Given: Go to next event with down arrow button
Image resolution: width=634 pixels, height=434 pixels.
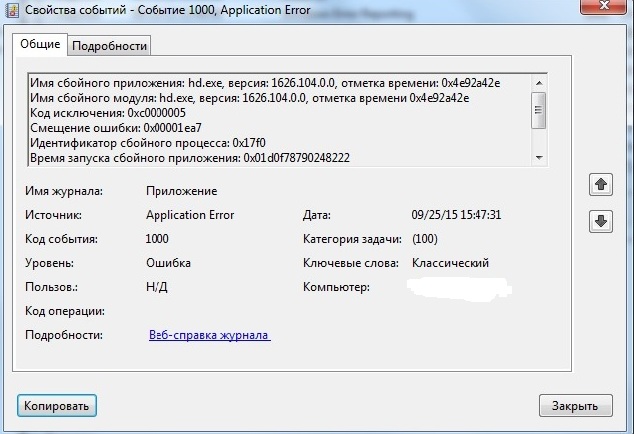Looking at the screenshot, I should [x=601, y=222].
